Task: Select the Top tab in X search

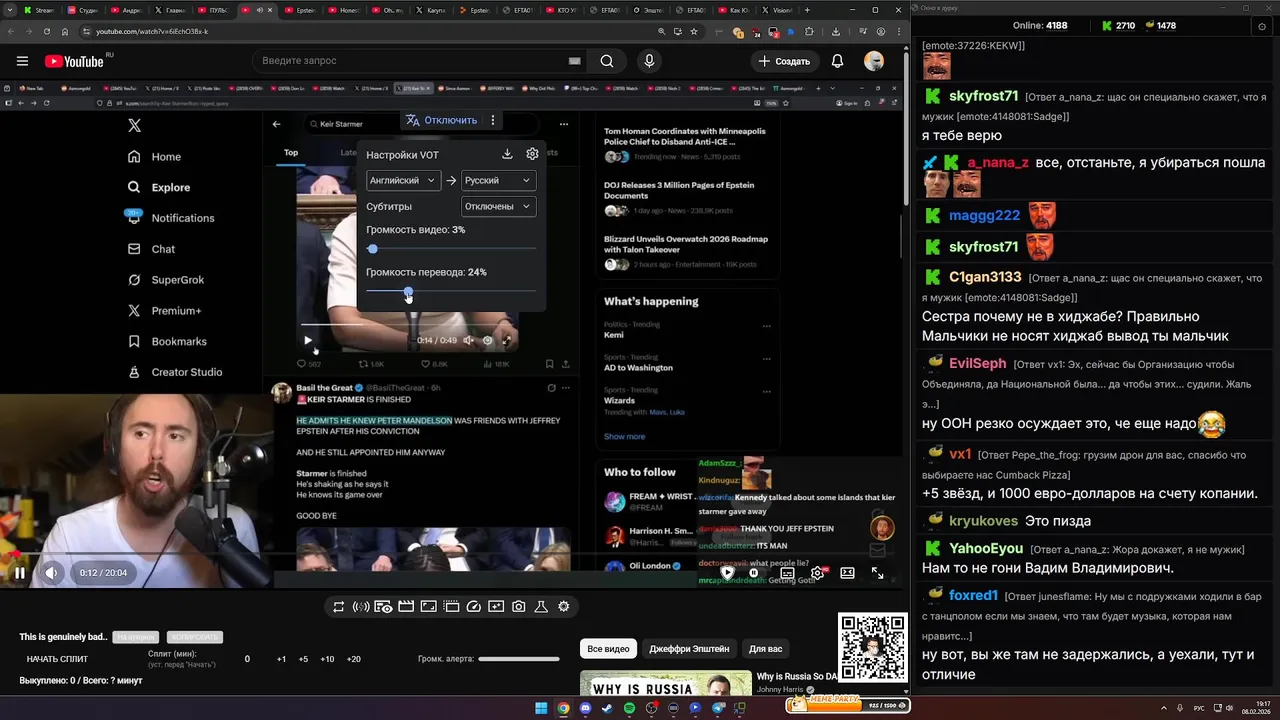Action: tap(291, 153)
